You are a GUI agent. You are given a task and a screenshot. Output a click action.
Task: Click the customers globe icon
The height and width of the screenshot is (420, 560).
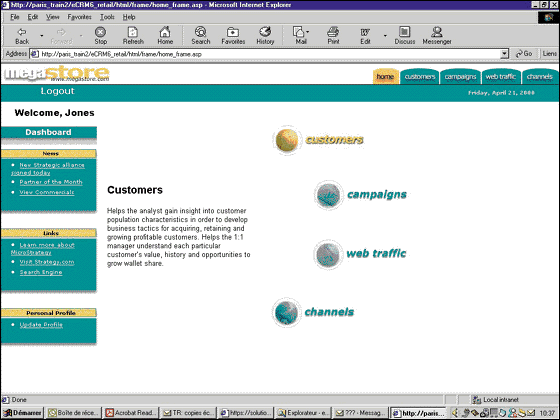point(286,140)
